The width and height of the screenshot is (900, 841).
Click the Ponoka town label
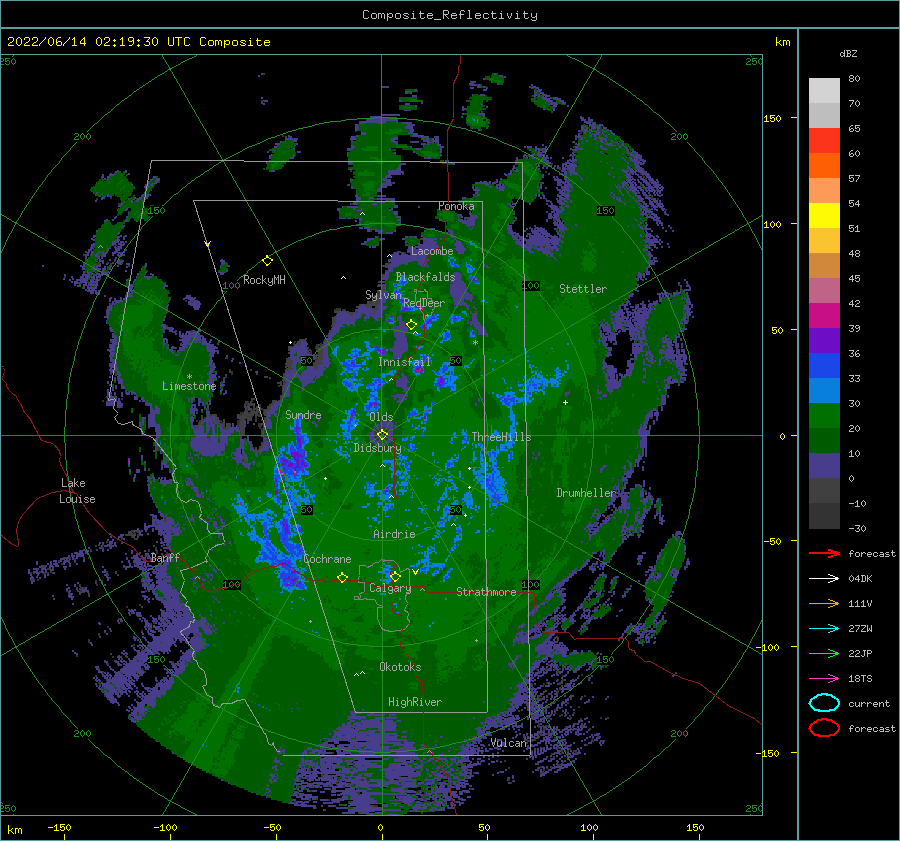pos(456,206)
